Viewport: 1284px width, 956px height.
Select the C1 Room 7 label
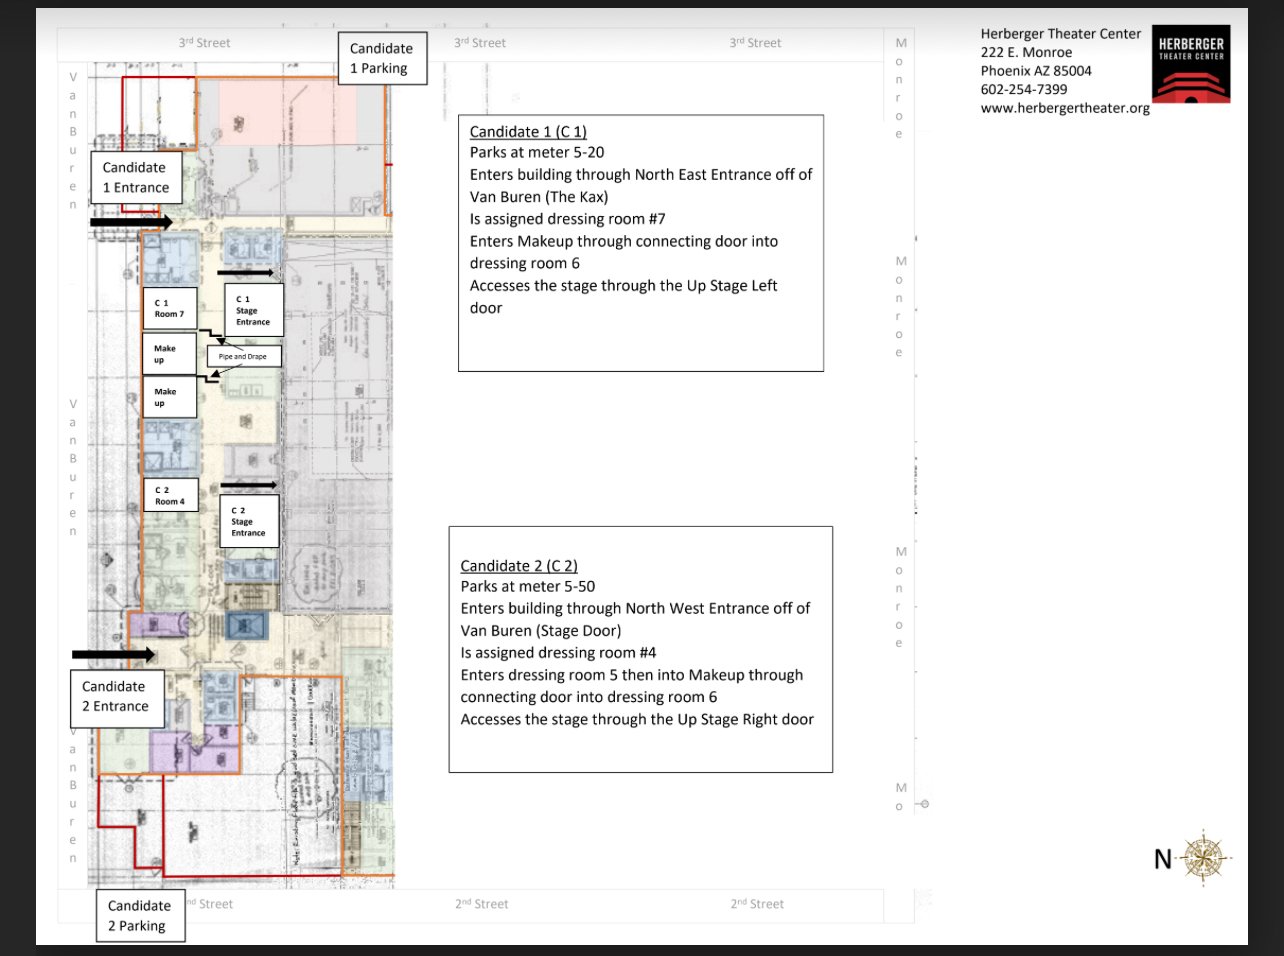tap(169, 308)
